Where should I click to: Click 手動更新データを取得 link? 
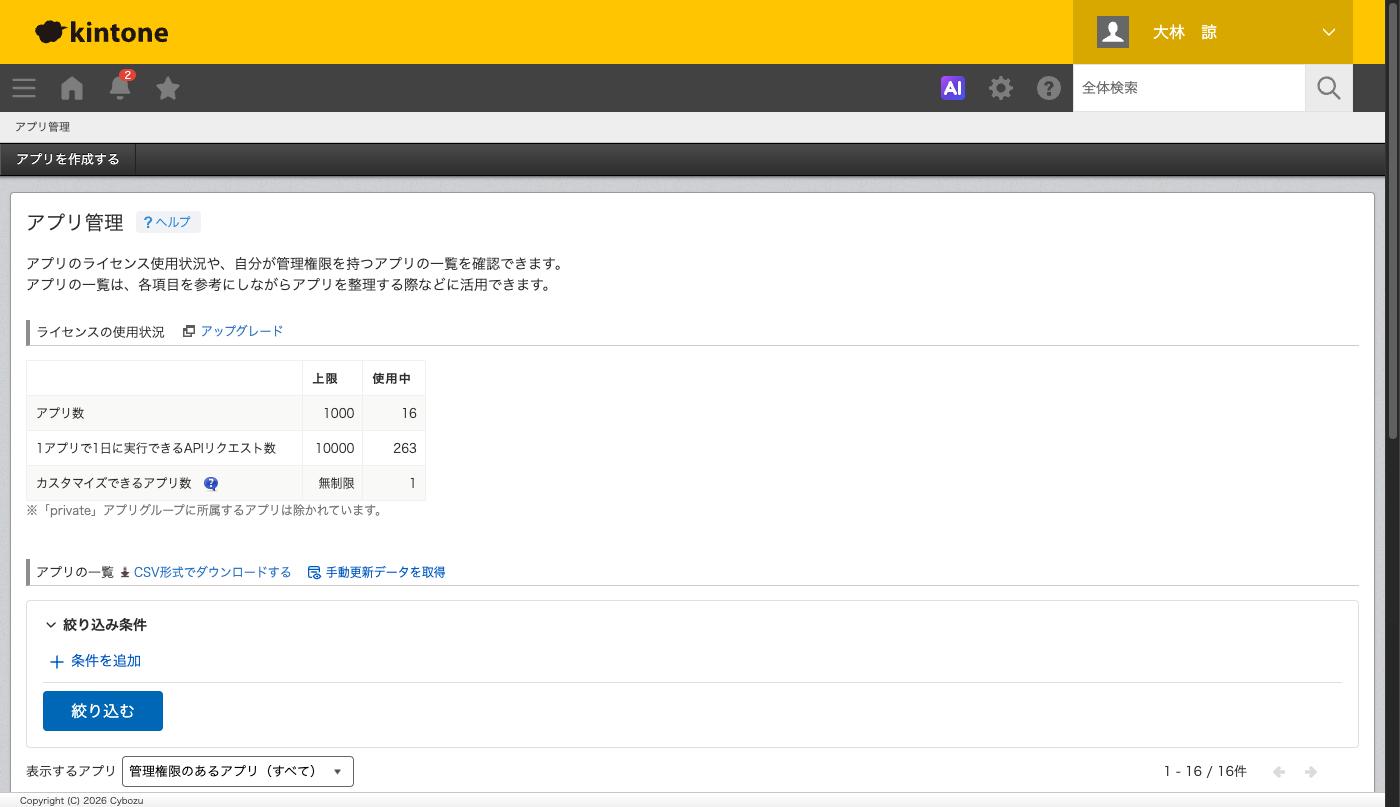click(x=386, y=572)
